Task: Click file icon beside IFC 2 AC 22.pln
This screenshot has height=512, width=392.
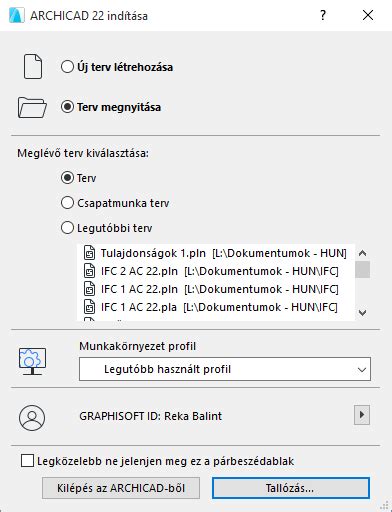Action: tap(89, 271)
